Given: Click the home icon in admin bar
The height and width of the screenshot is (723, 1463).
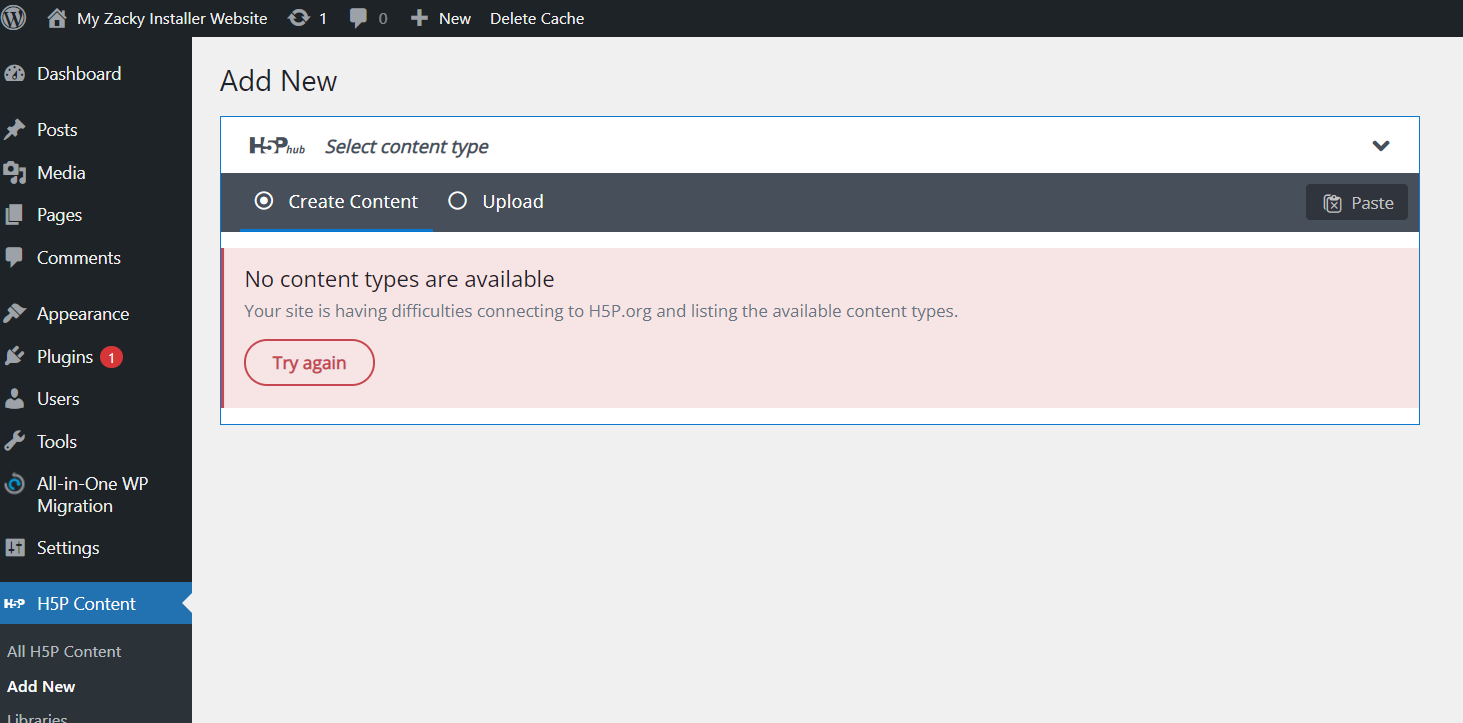Looking at the screenshot, I should 57,18.
